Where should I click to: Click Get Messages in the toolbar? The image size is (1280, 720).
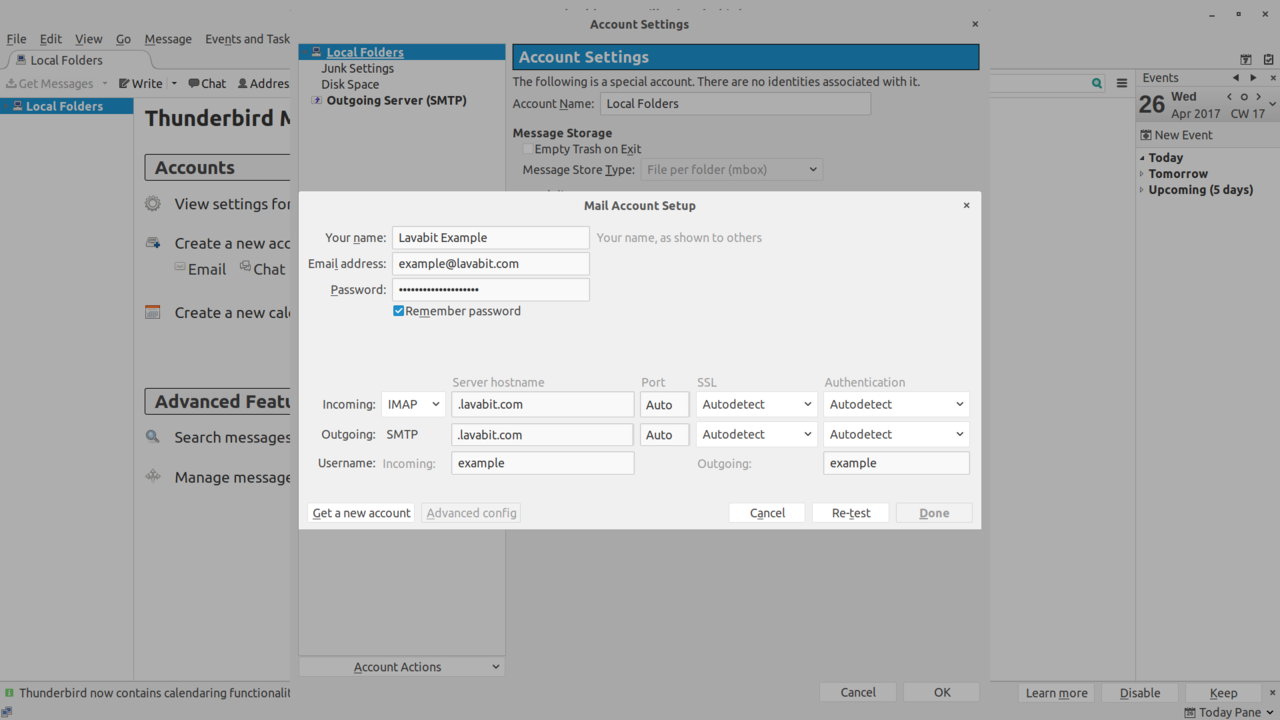click(50, 84)
